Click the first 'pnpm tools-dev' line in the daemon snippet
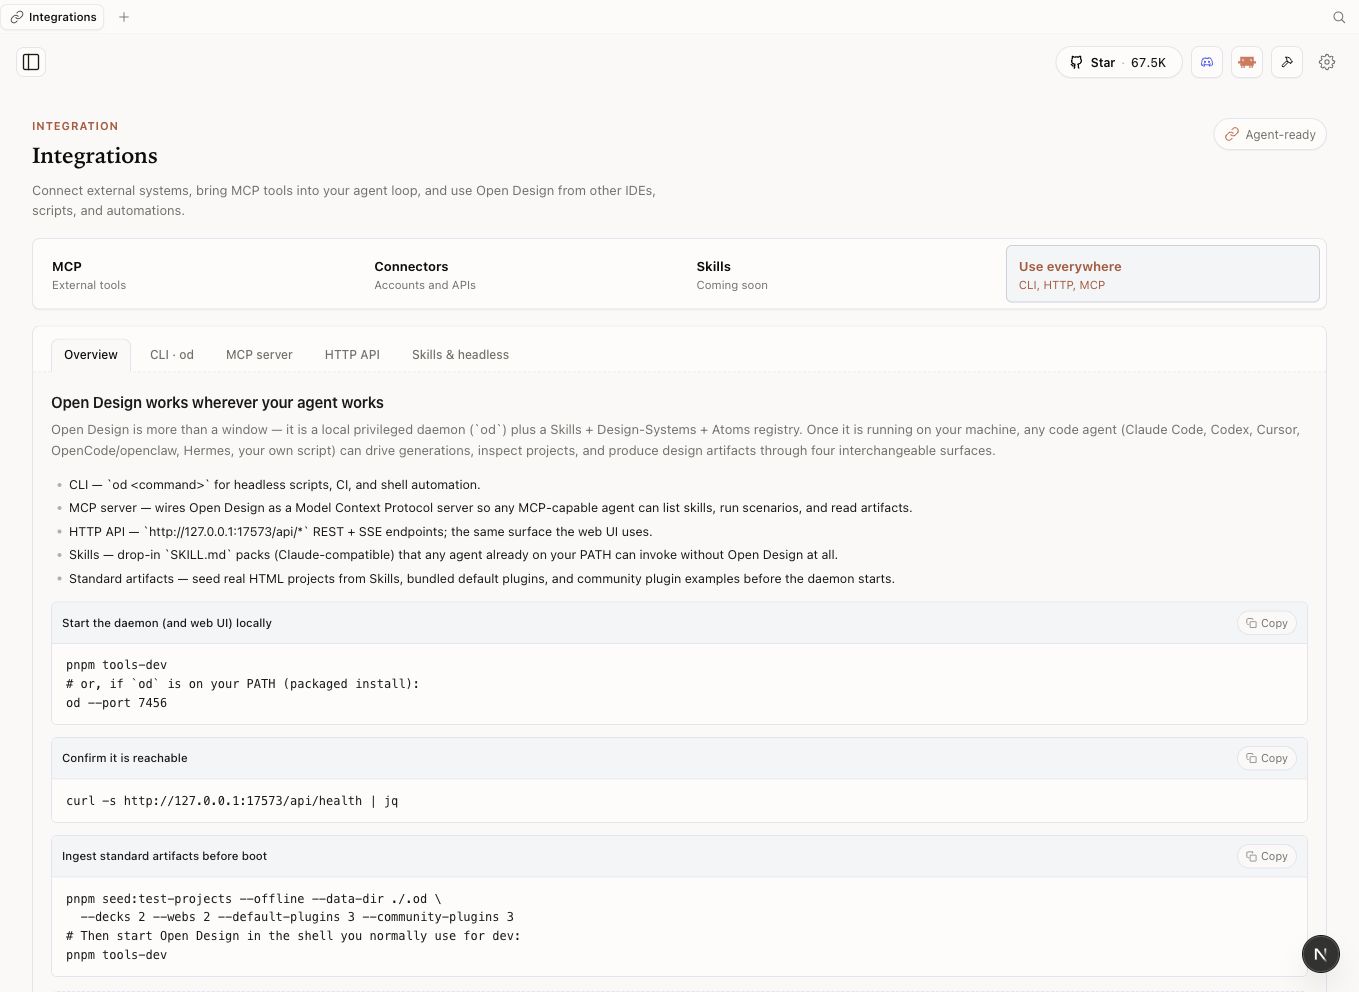This screenshot has width=1359, height=992. tap(116, 665)
